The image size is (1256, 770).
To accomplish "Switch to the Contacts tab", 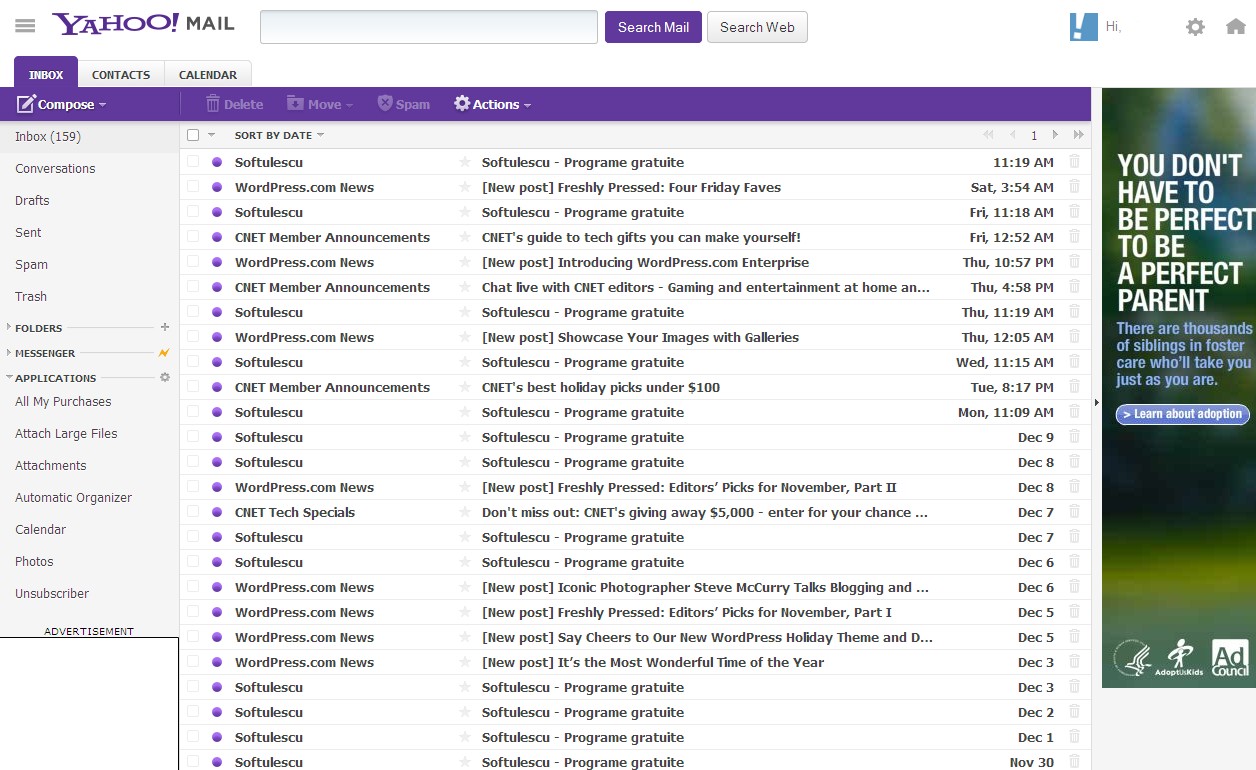I will (121, 75).
